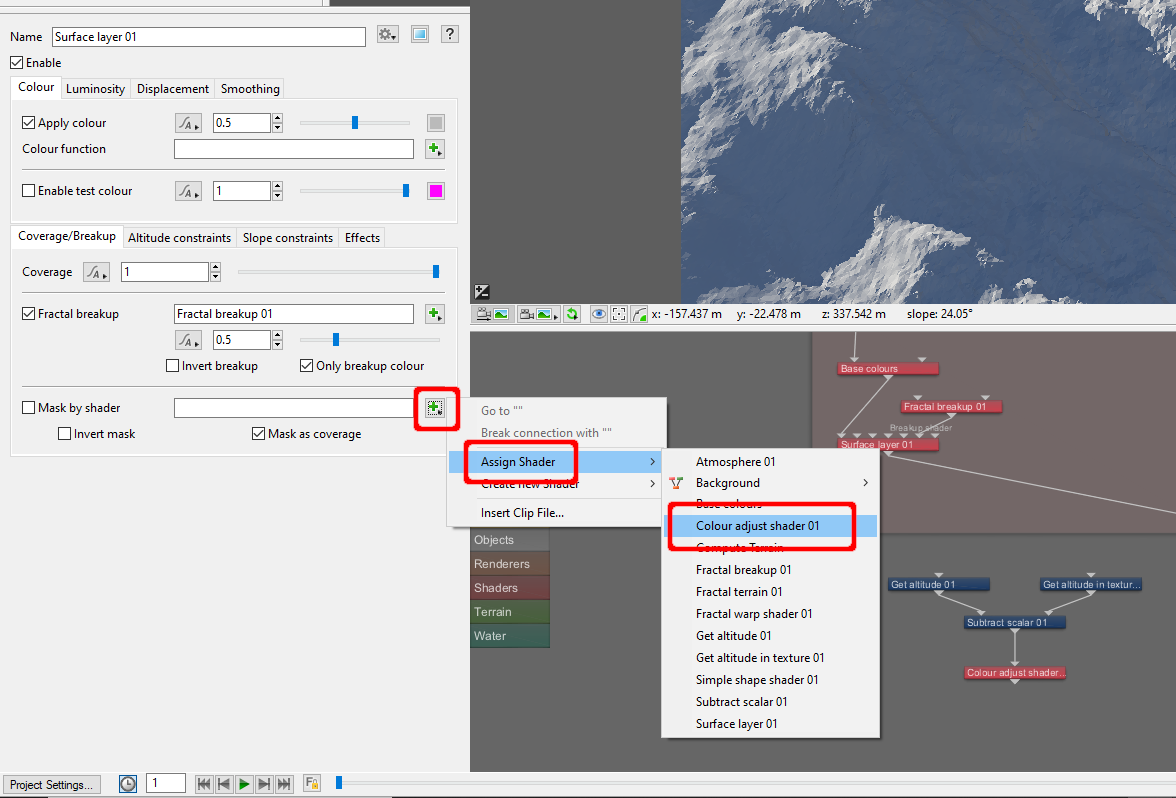Screen dimensions: 1176x798
Task: Click the frame lock icon
Action: click(x=312, y=783)
